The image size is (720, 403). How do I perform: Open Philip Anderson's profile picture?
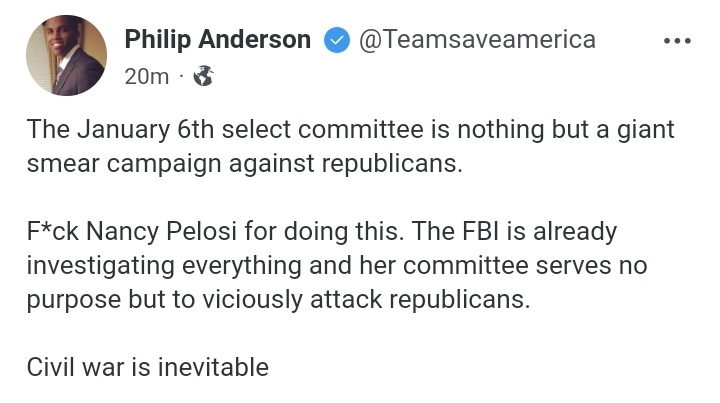(x=67, y=56)
